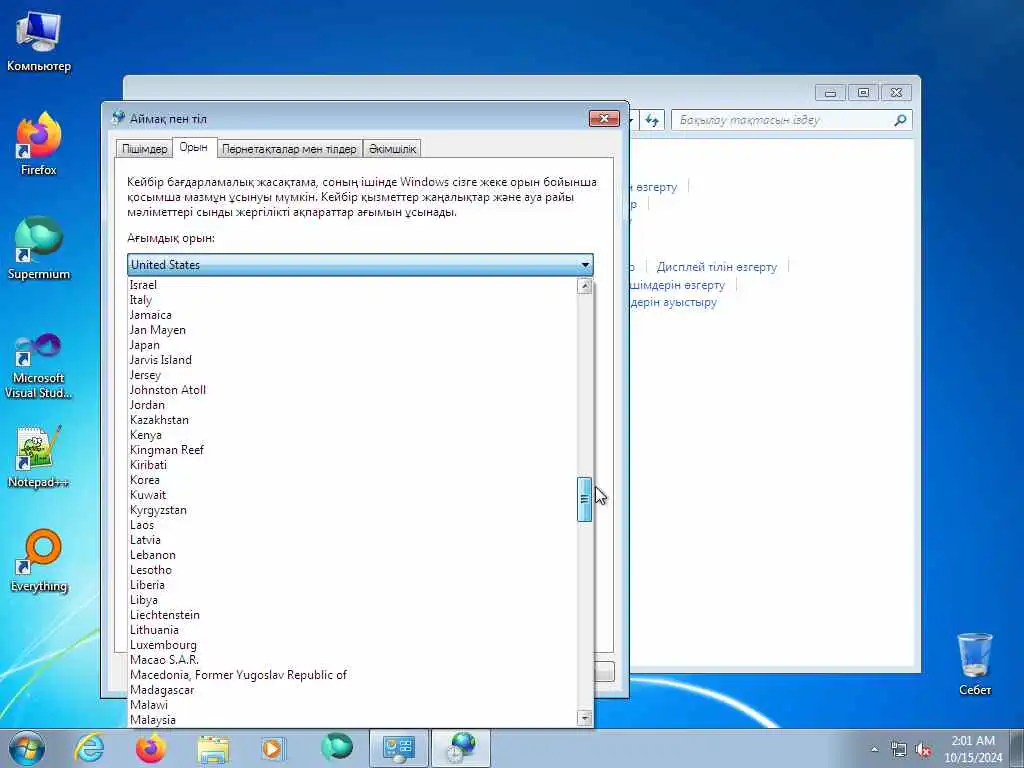Choose Kazakhstan as current location

(x=353, y=420)
